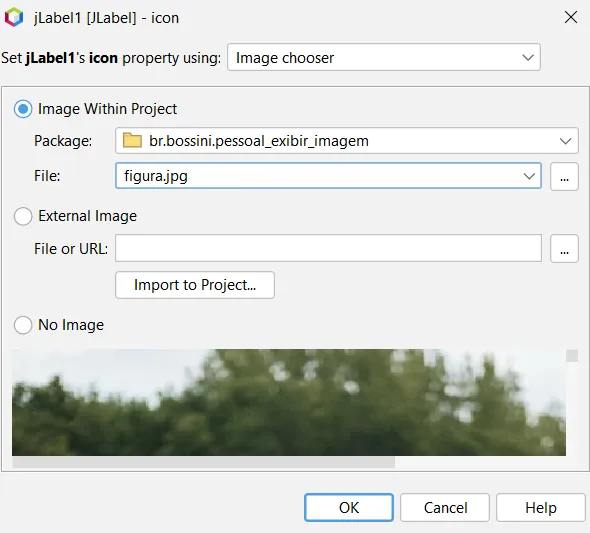
Task: Click the 'File:' label
Action: coord(47,176)
